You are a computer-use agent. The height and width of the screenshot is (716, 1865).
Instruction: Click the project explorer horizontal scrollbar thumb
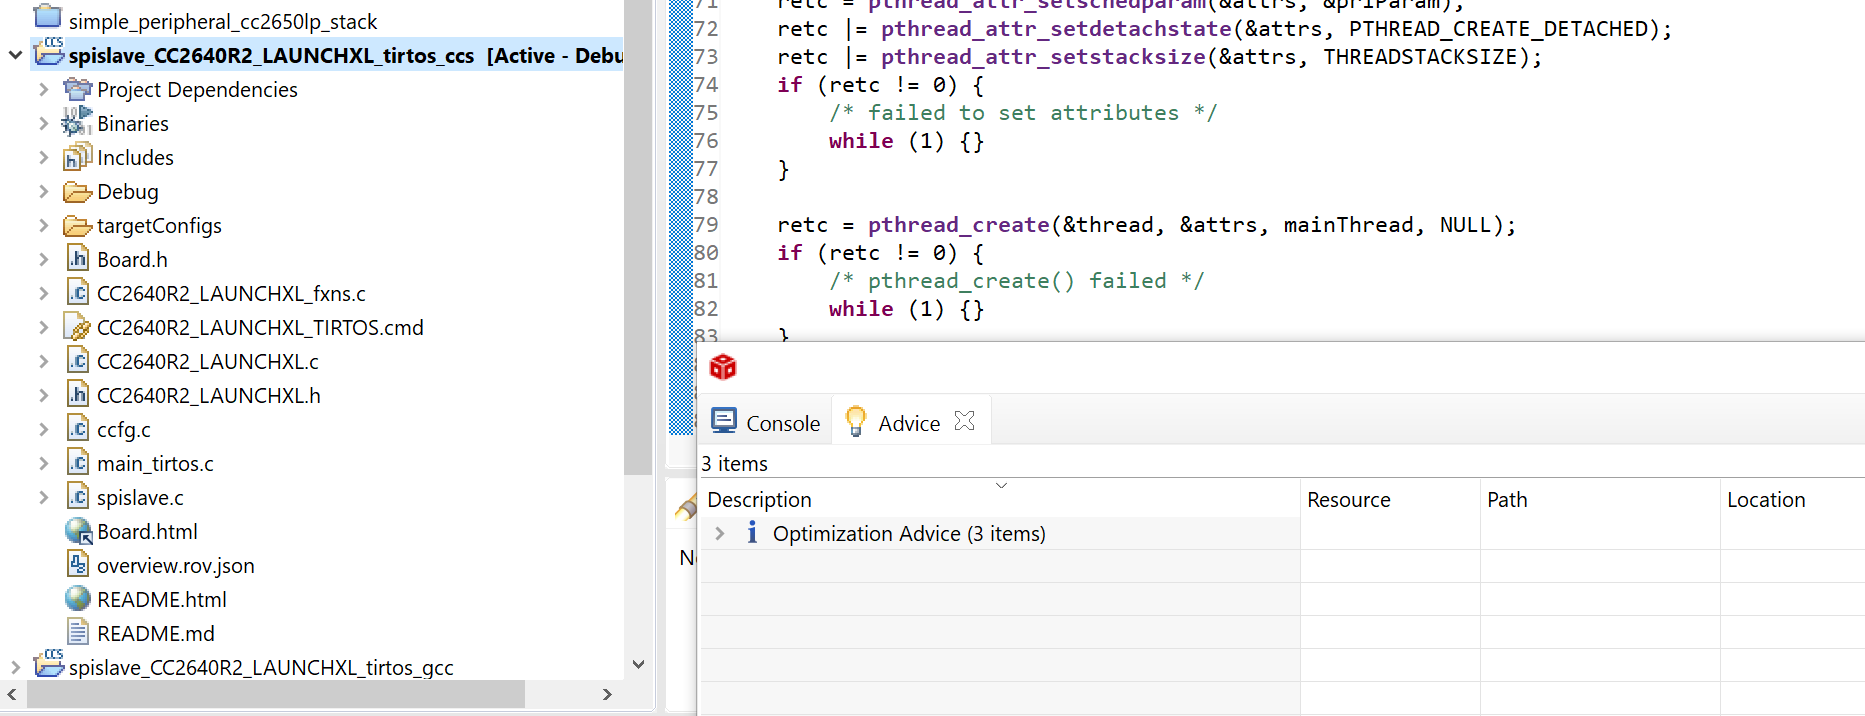click(276, 694)
